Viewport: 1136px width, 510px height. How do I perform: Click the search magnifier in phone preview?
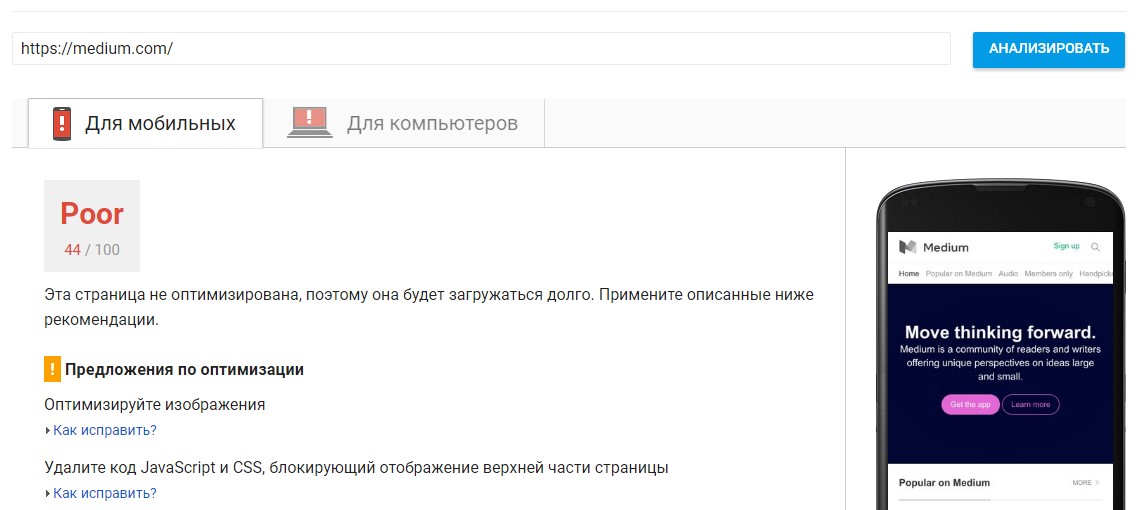point(1095,247)
